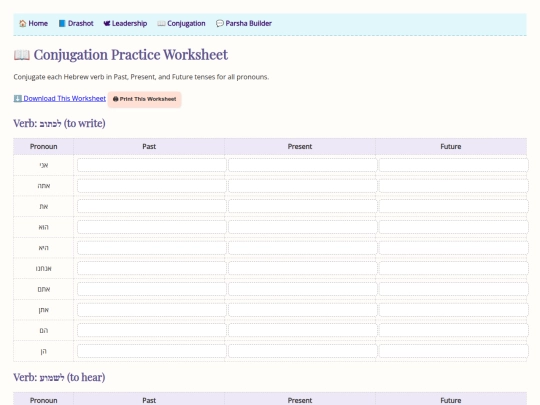The height and width of the screenshot is (405, 540).
Task: Click Past field for אתה row
Action: click(x=152, y=186)
